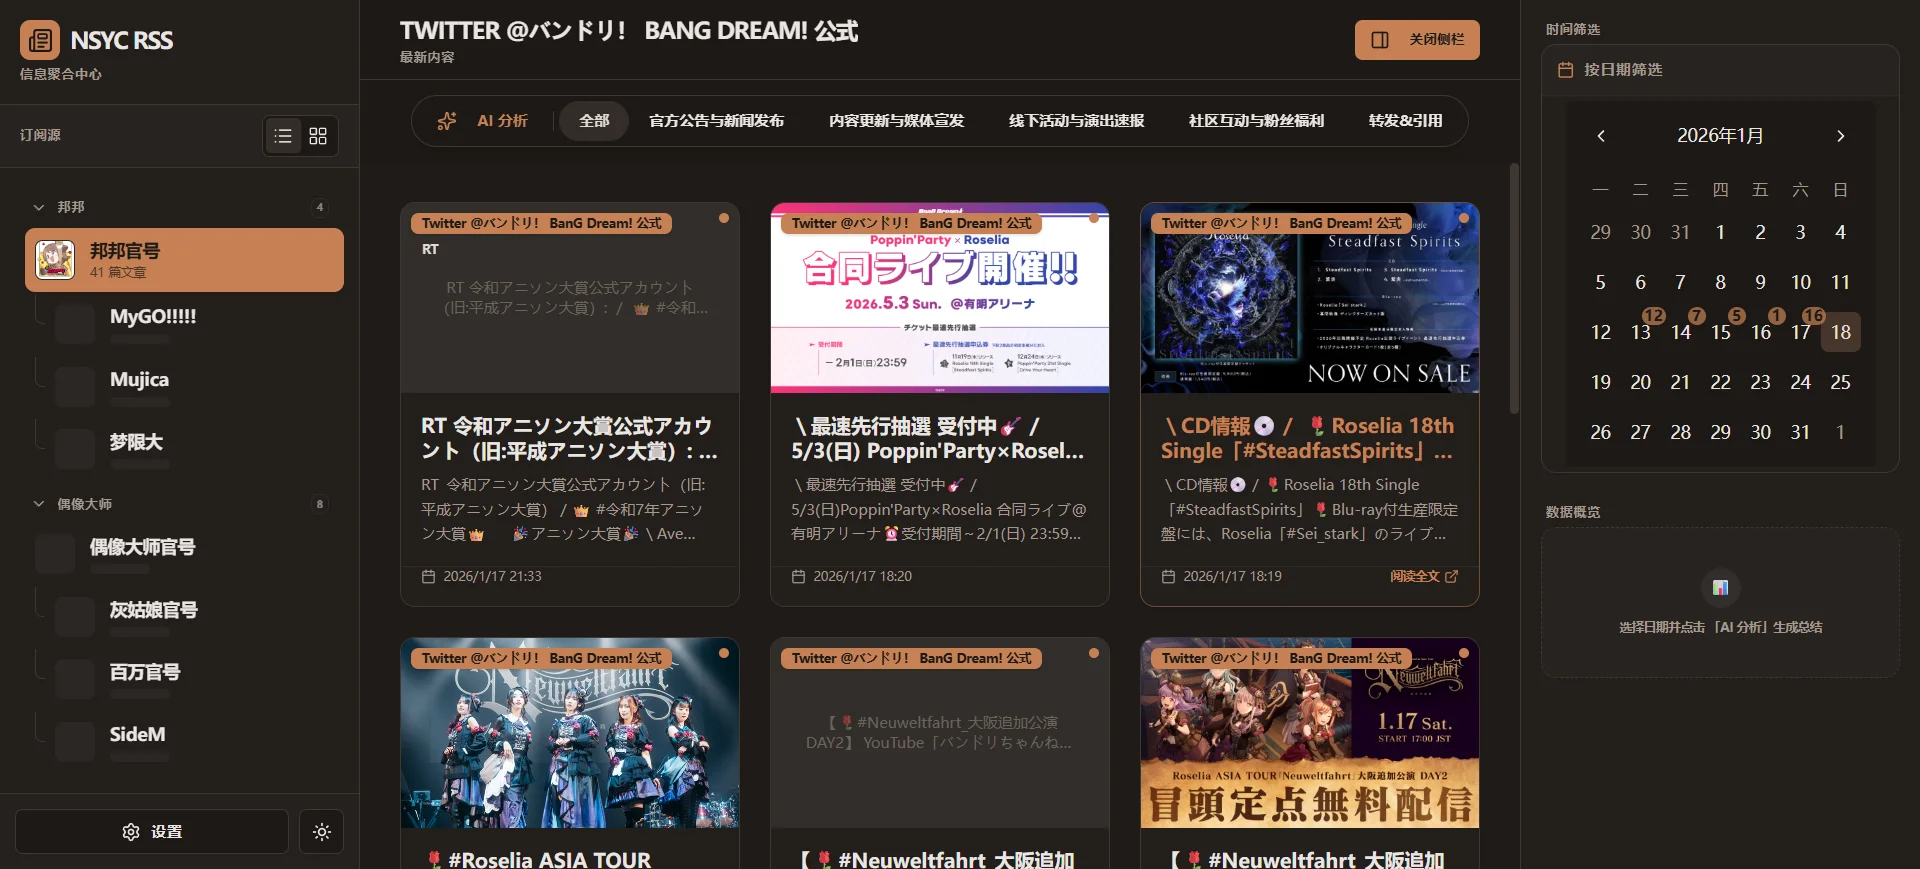This screenshot has width=1920, height=869.
Task: Click the chart icon in 数据概览
Action: click(x=1720, y=588)
